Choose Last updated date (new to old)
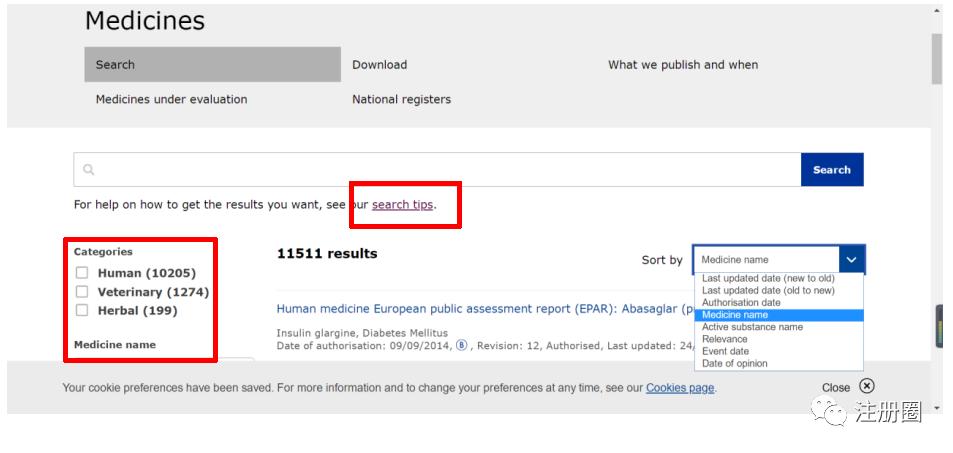953x453 pixels. click(x=767, y=279)
